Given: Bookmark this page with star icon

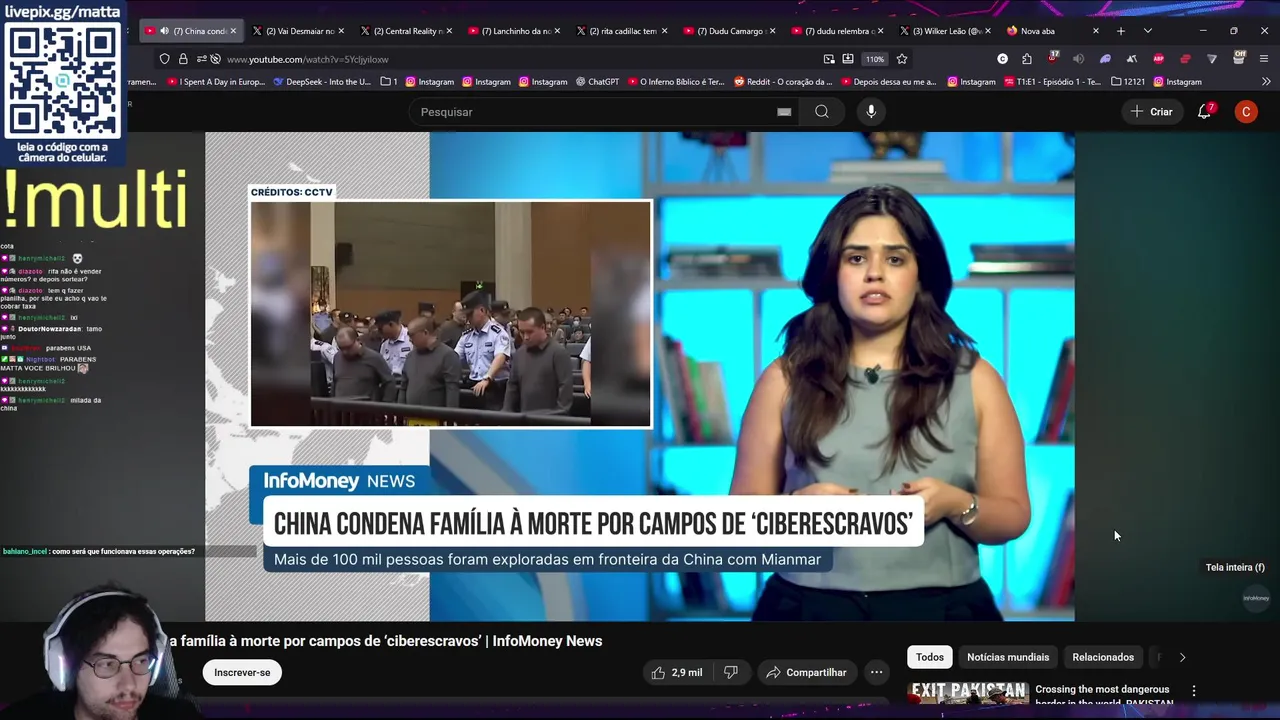Looking at the screenshot, I should pos(902,59).
